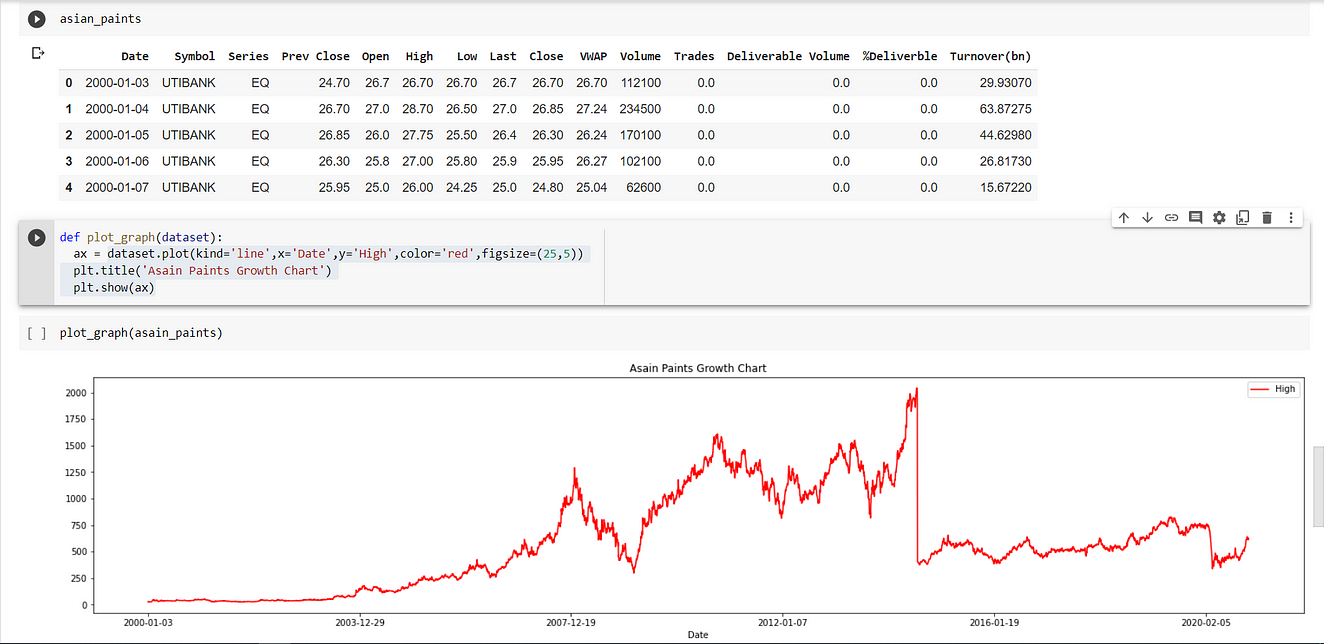
Task: Run the plot_graph(asain_paints) cell via empty brackets
Action: pyautogui.click(x=37, y=333)
